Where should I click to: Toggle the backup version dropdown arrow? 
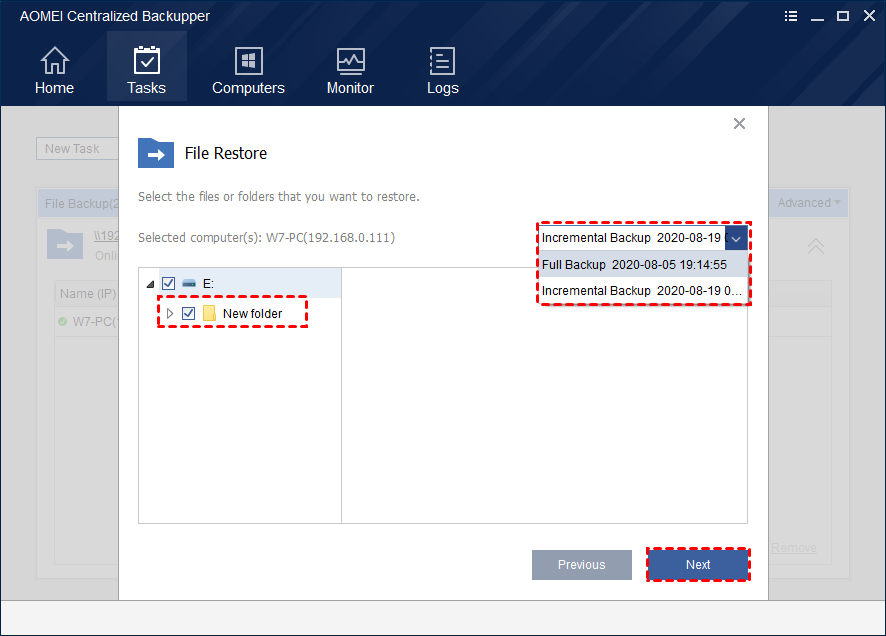click(736, 238)
